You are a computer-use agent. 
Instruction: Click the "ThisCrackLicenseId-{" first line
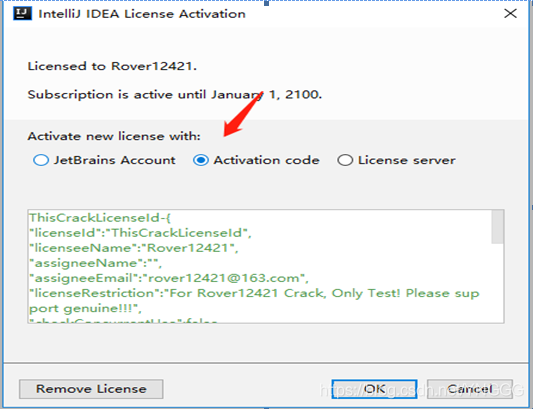point(100,218)
